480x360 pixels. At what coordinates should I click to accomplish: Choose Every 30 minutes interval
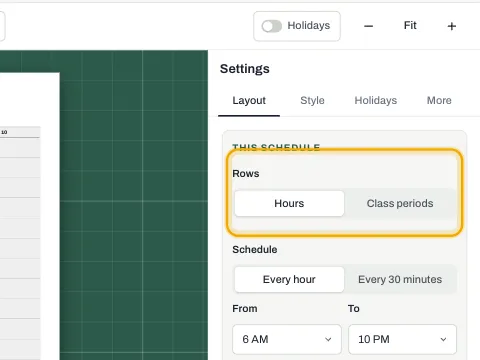[x=400, y=279]
